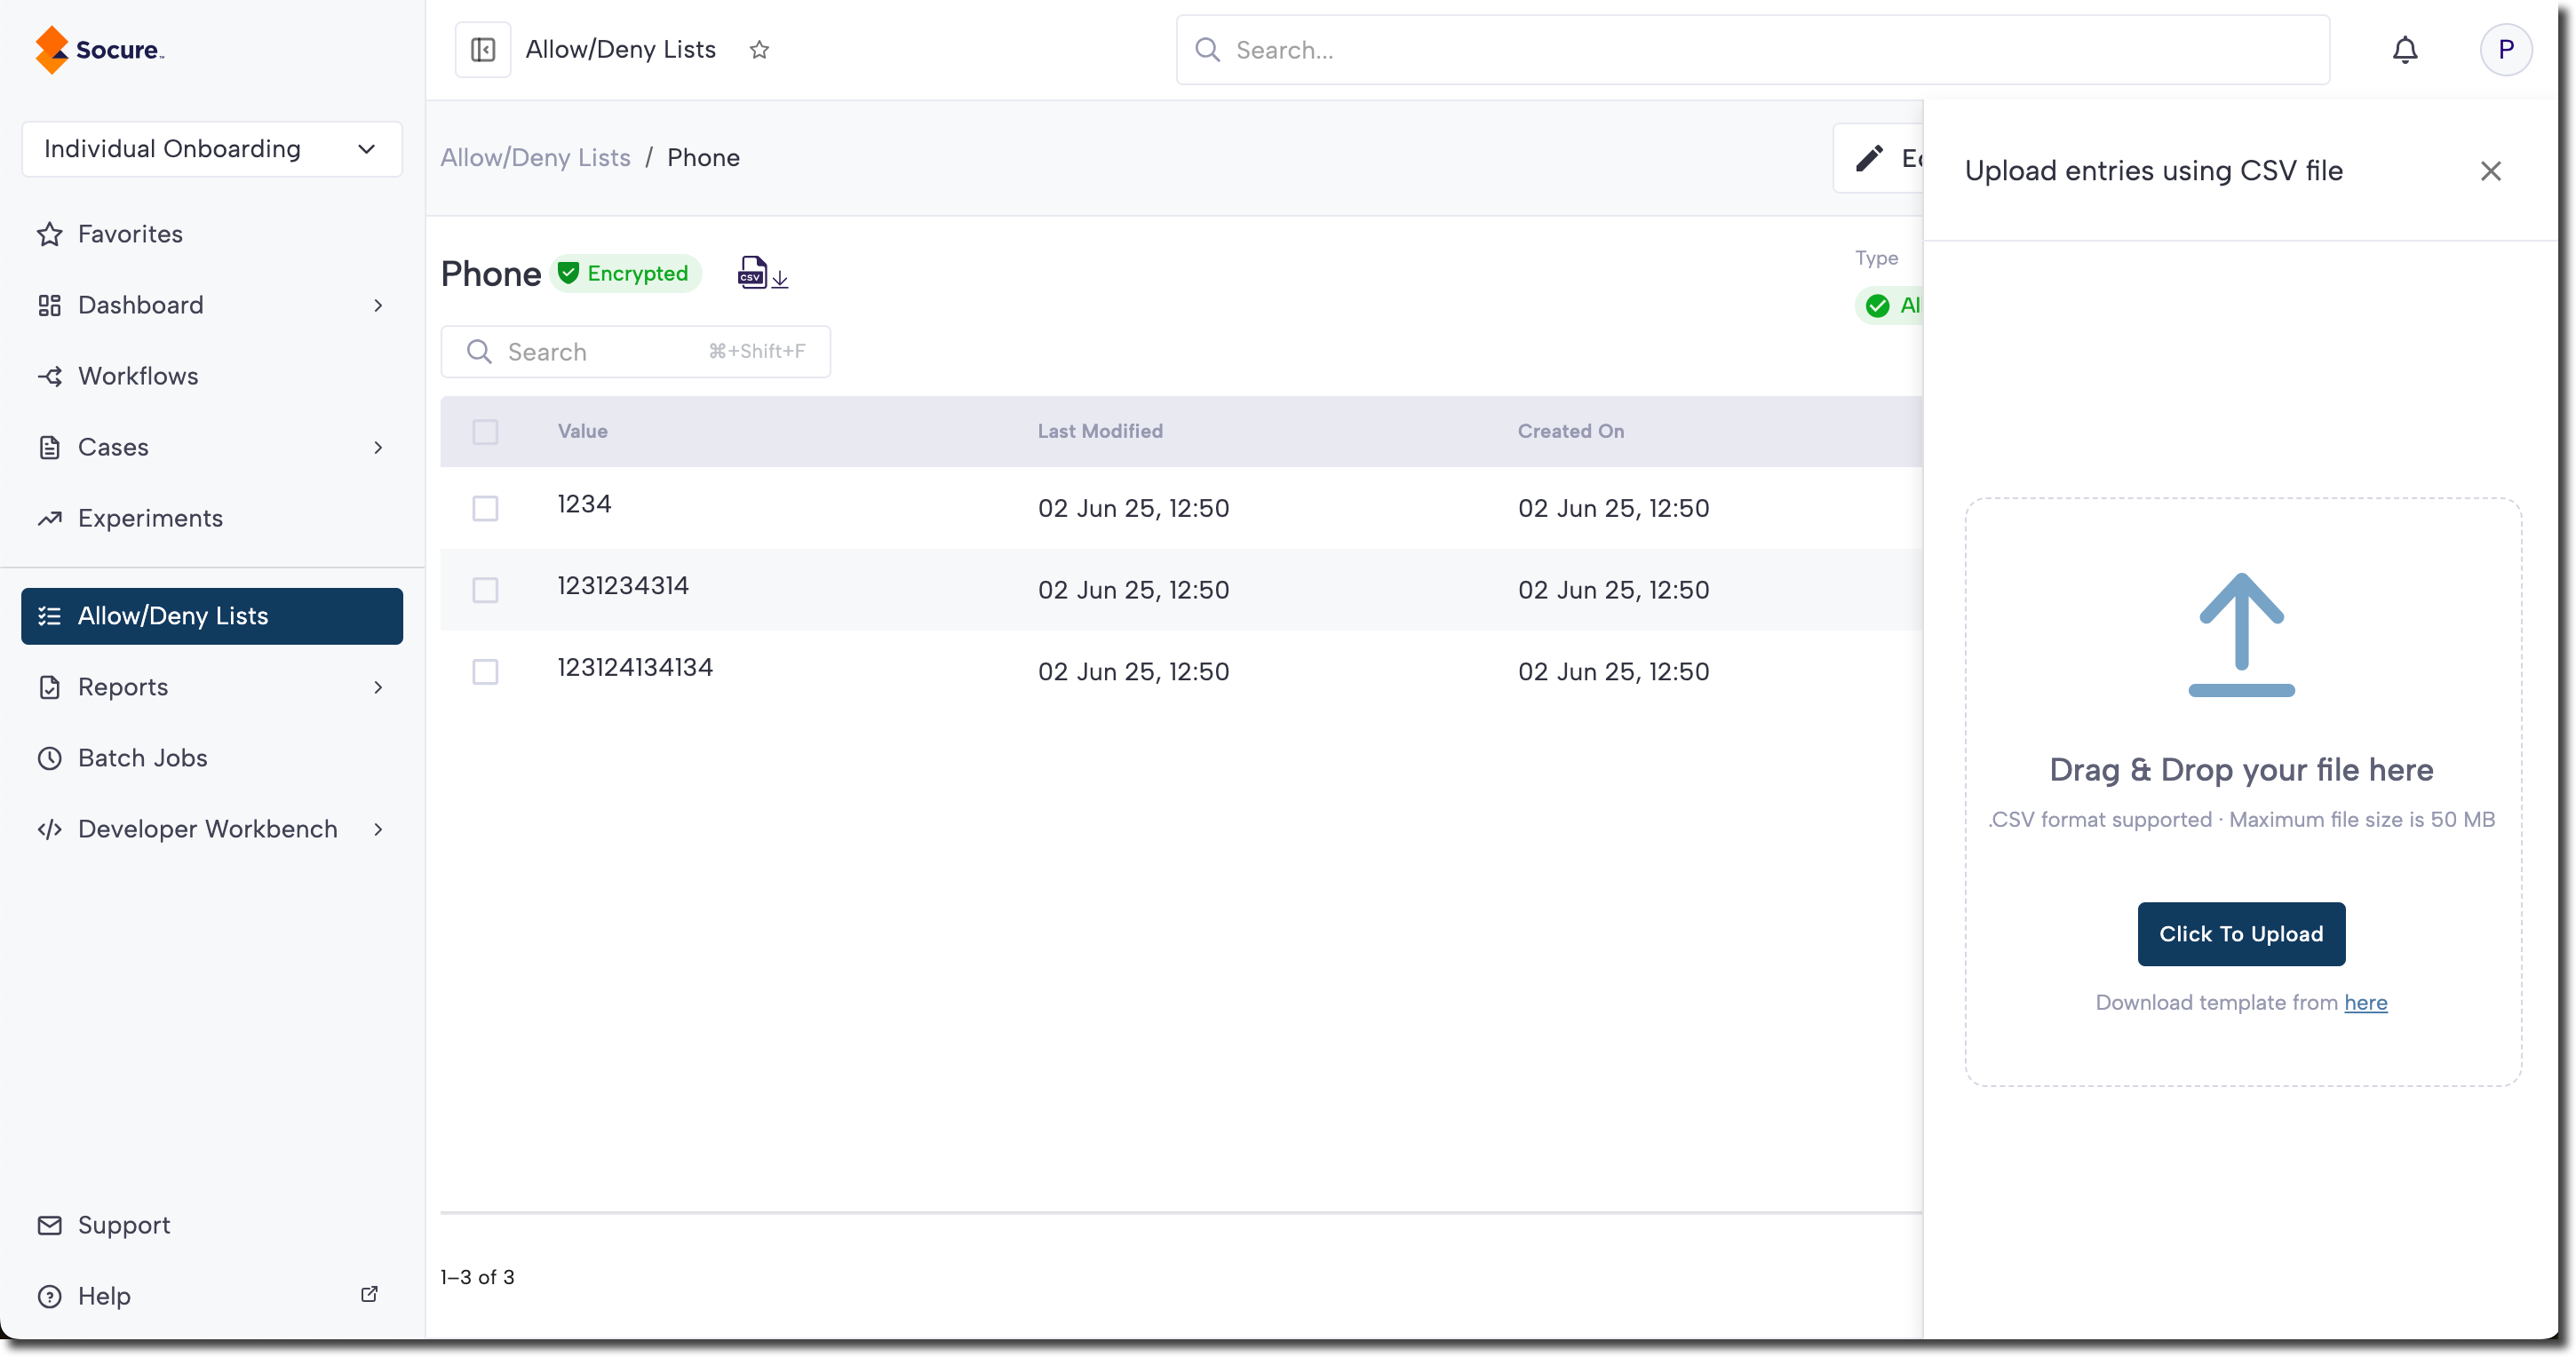Open the notifications bell

pos(2404,50)
